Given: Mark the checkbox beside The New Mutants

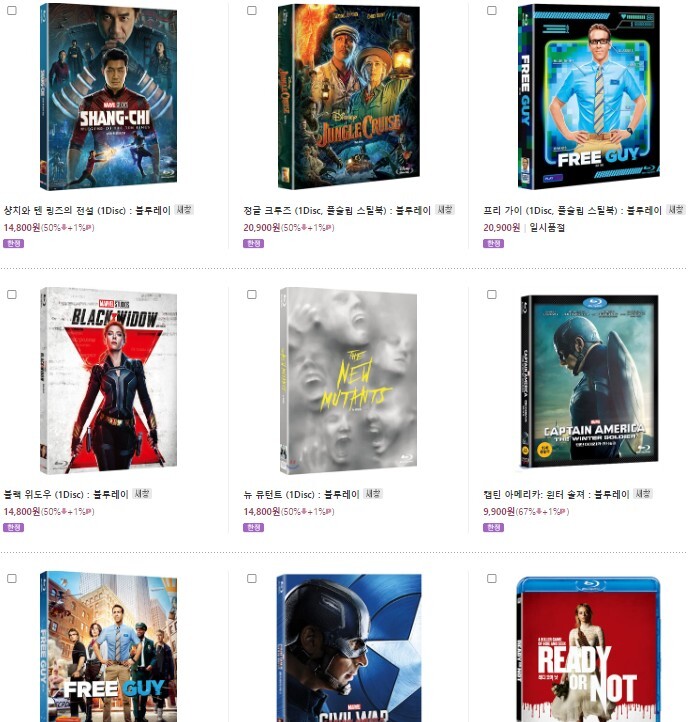Looking at the screenshot, I should tap(252, 294).
